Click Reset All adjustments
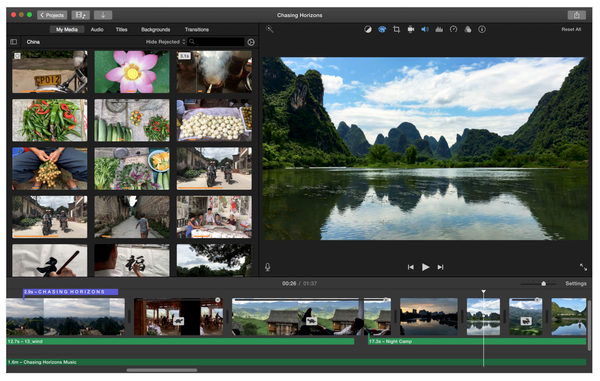Viewport: 600px width, 381px height. pos(571,29)
